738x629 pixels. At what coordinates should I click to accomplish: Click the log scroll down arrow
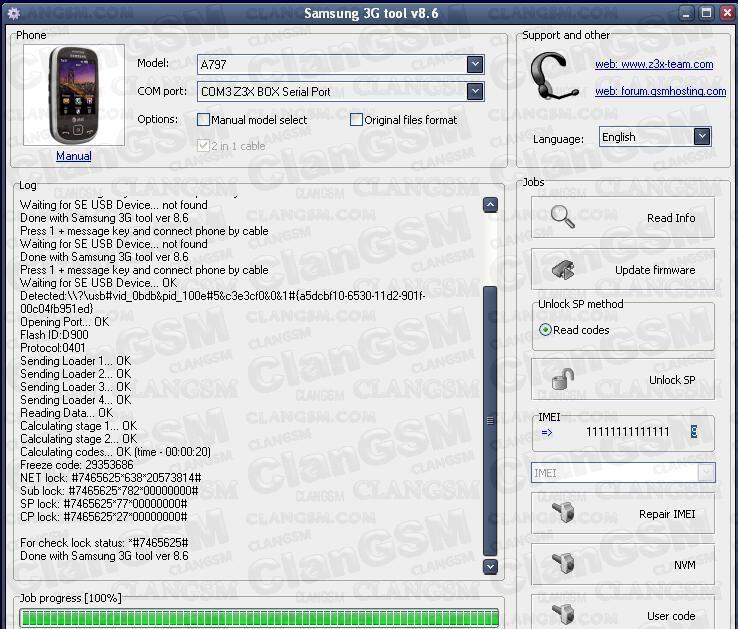coord(490,566)
